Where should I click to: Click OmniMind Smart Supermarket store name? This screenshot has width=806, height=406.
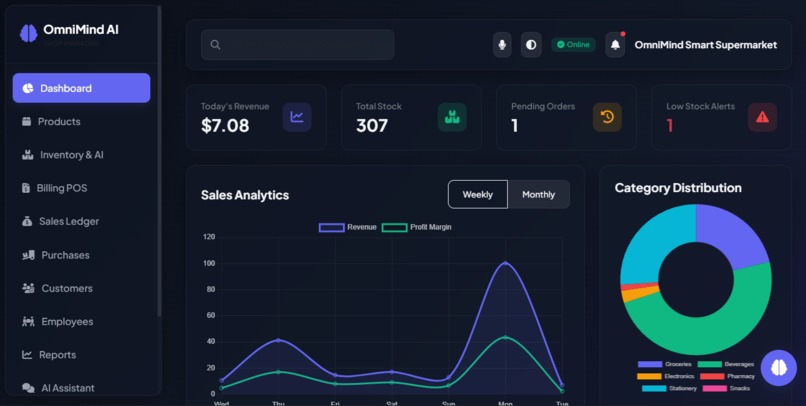706,45
